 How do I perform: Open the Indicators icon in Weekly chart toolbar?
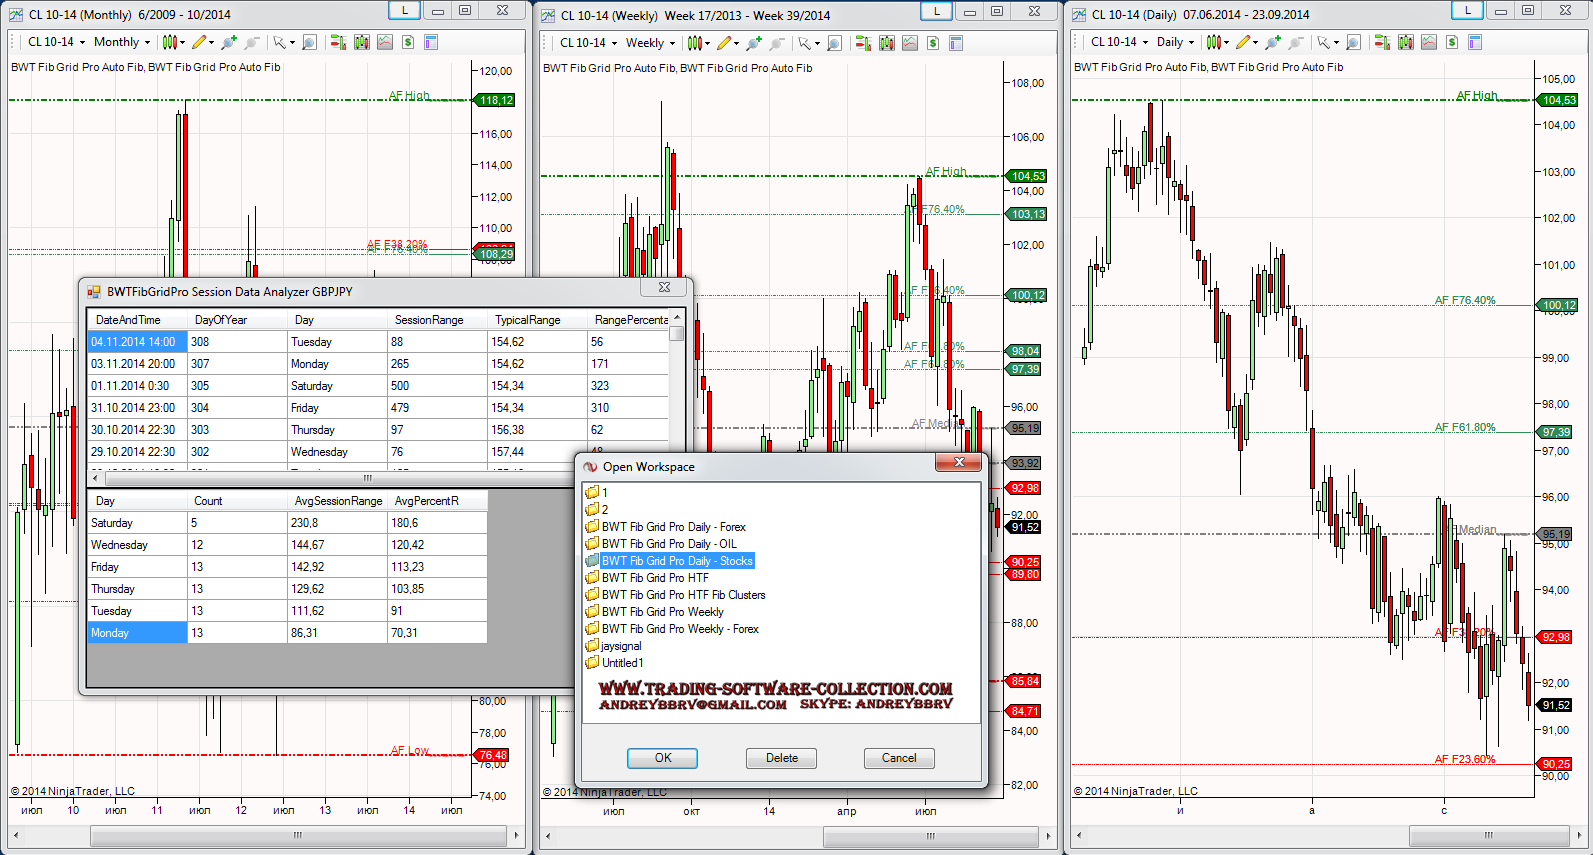909,43
